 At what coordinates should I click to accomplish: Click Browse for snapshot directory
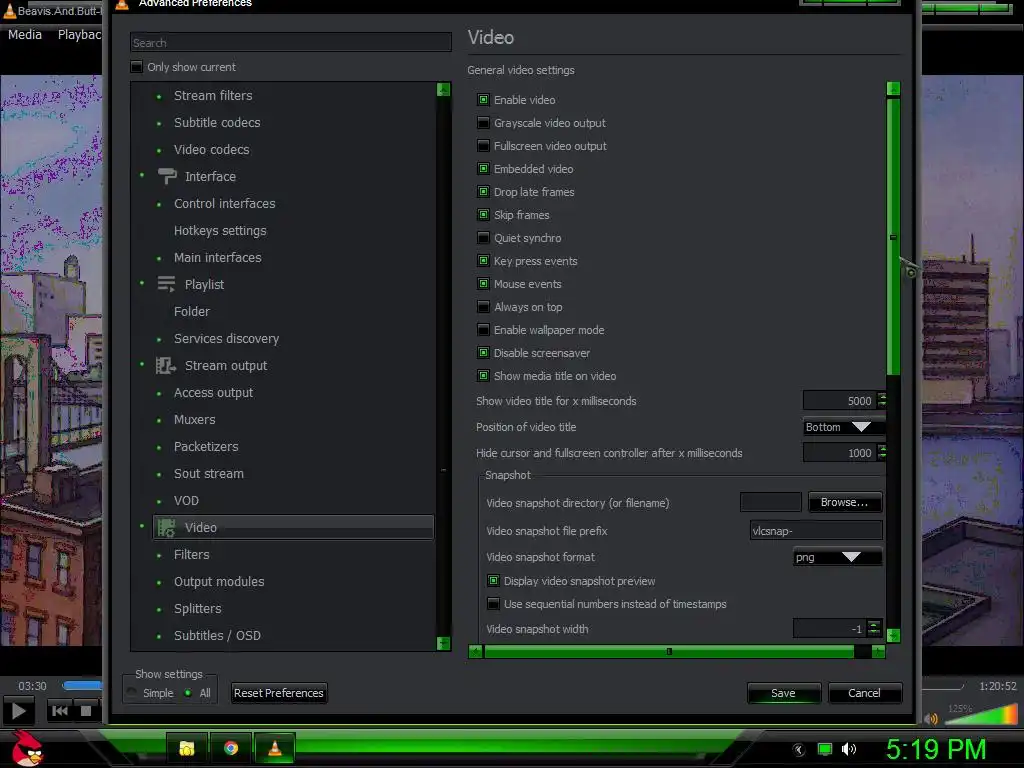844,502
